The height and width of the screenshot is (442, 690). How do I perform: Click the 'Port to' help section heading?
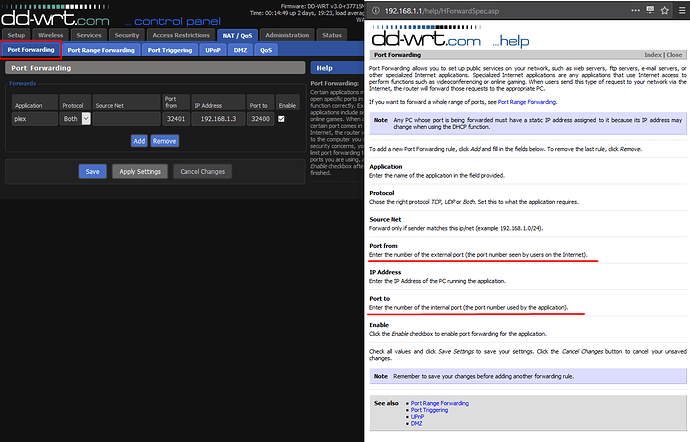point(380,298)
